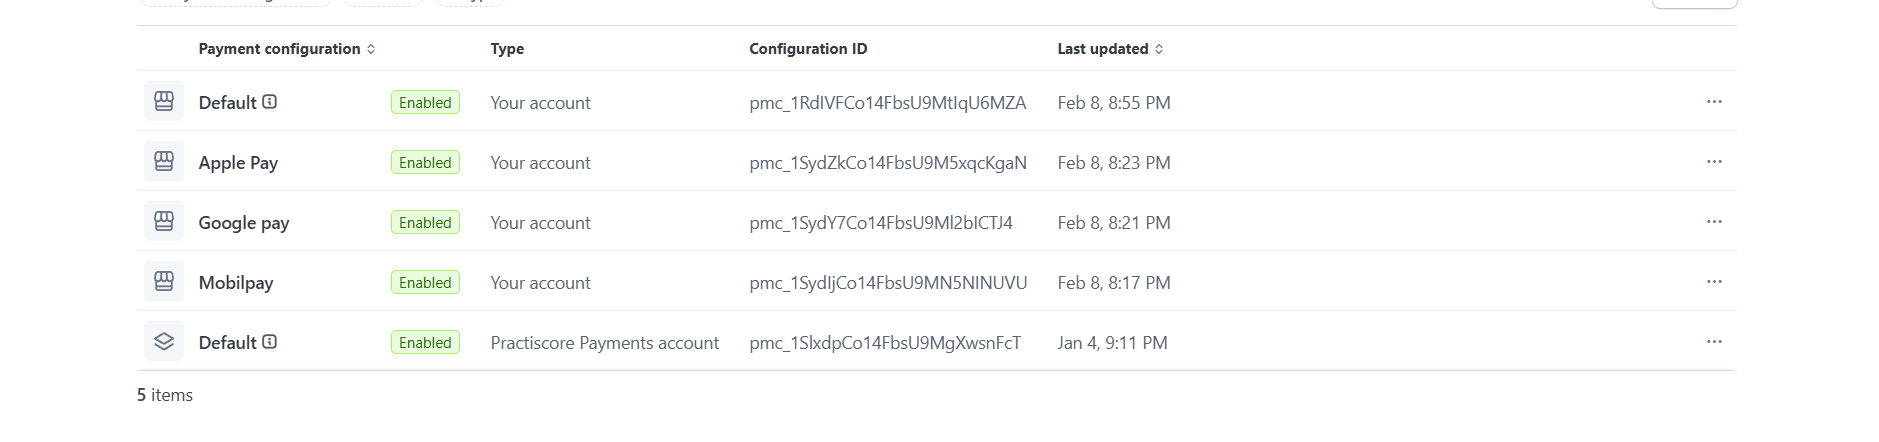Select the Google pay configuration ID text
Viewport: 1879px width, 442px height.
click(880, 223)
